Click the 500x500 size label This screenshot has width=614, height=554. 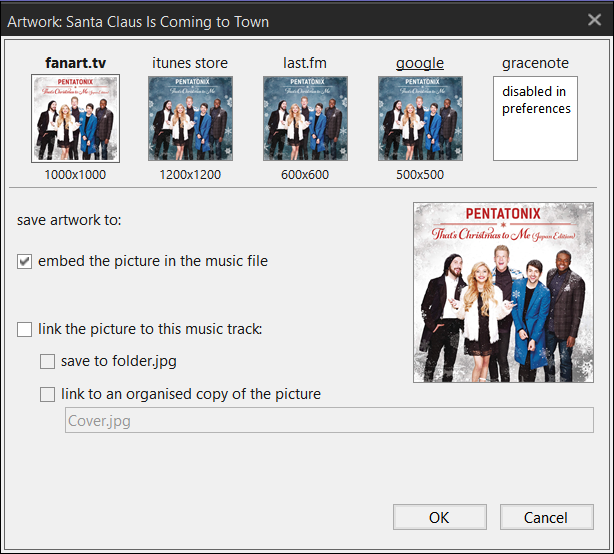tap(420, 175)
